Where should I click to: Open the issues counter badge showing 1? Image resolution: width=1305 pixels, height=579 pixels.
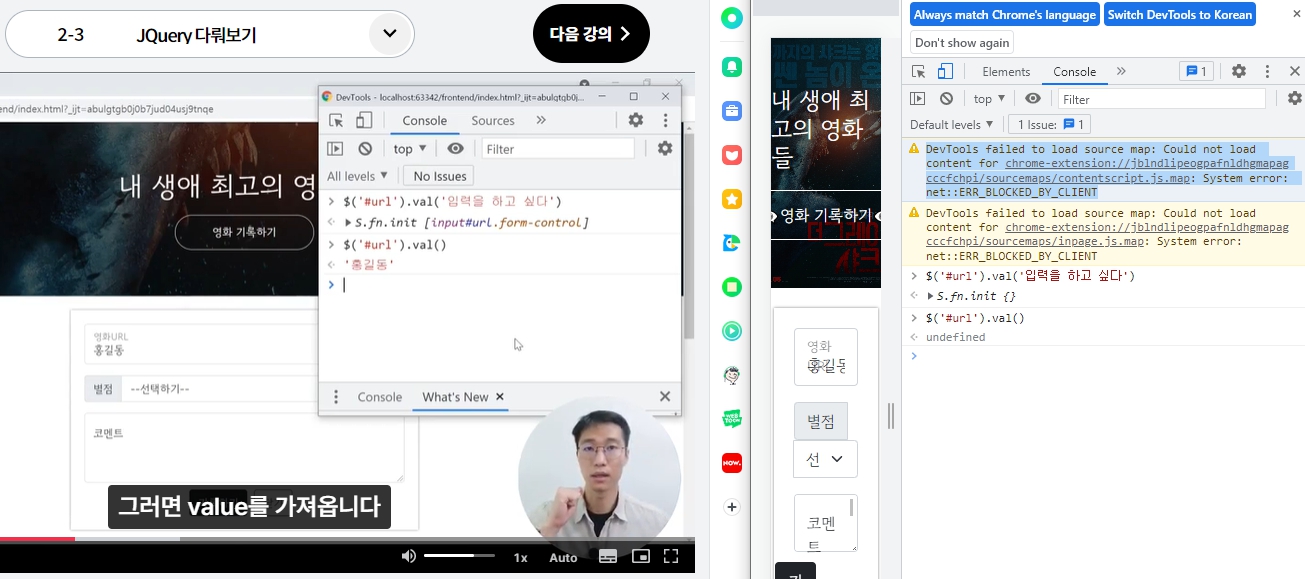1196,71
